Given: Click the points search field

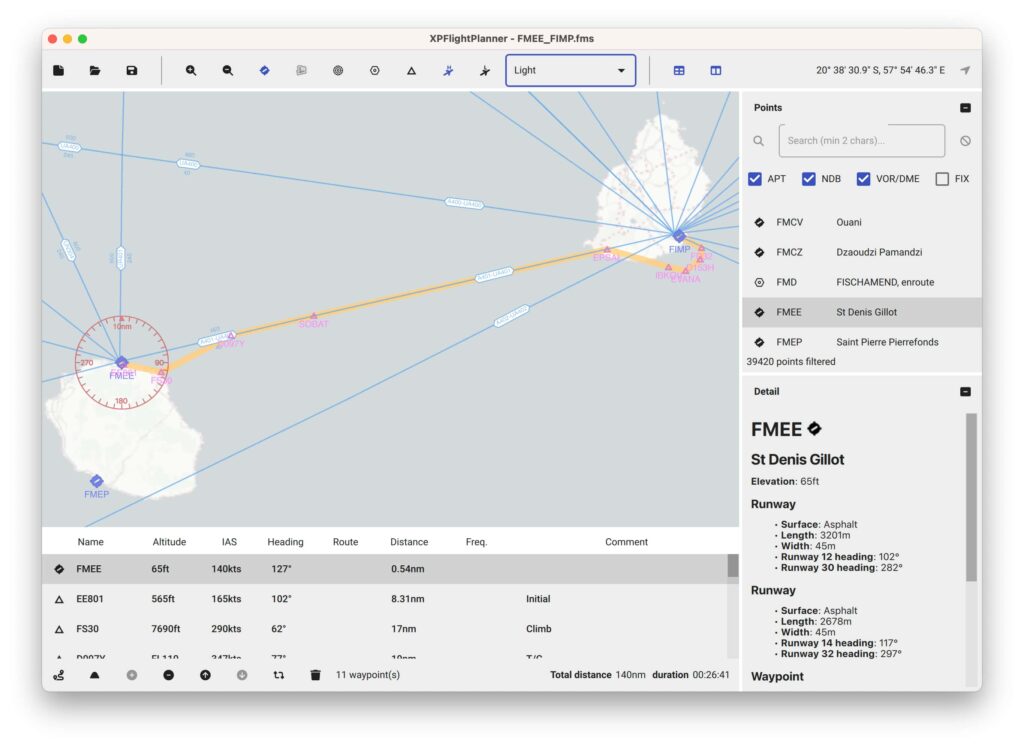Looking at the screenshot, I should [861, 140].
